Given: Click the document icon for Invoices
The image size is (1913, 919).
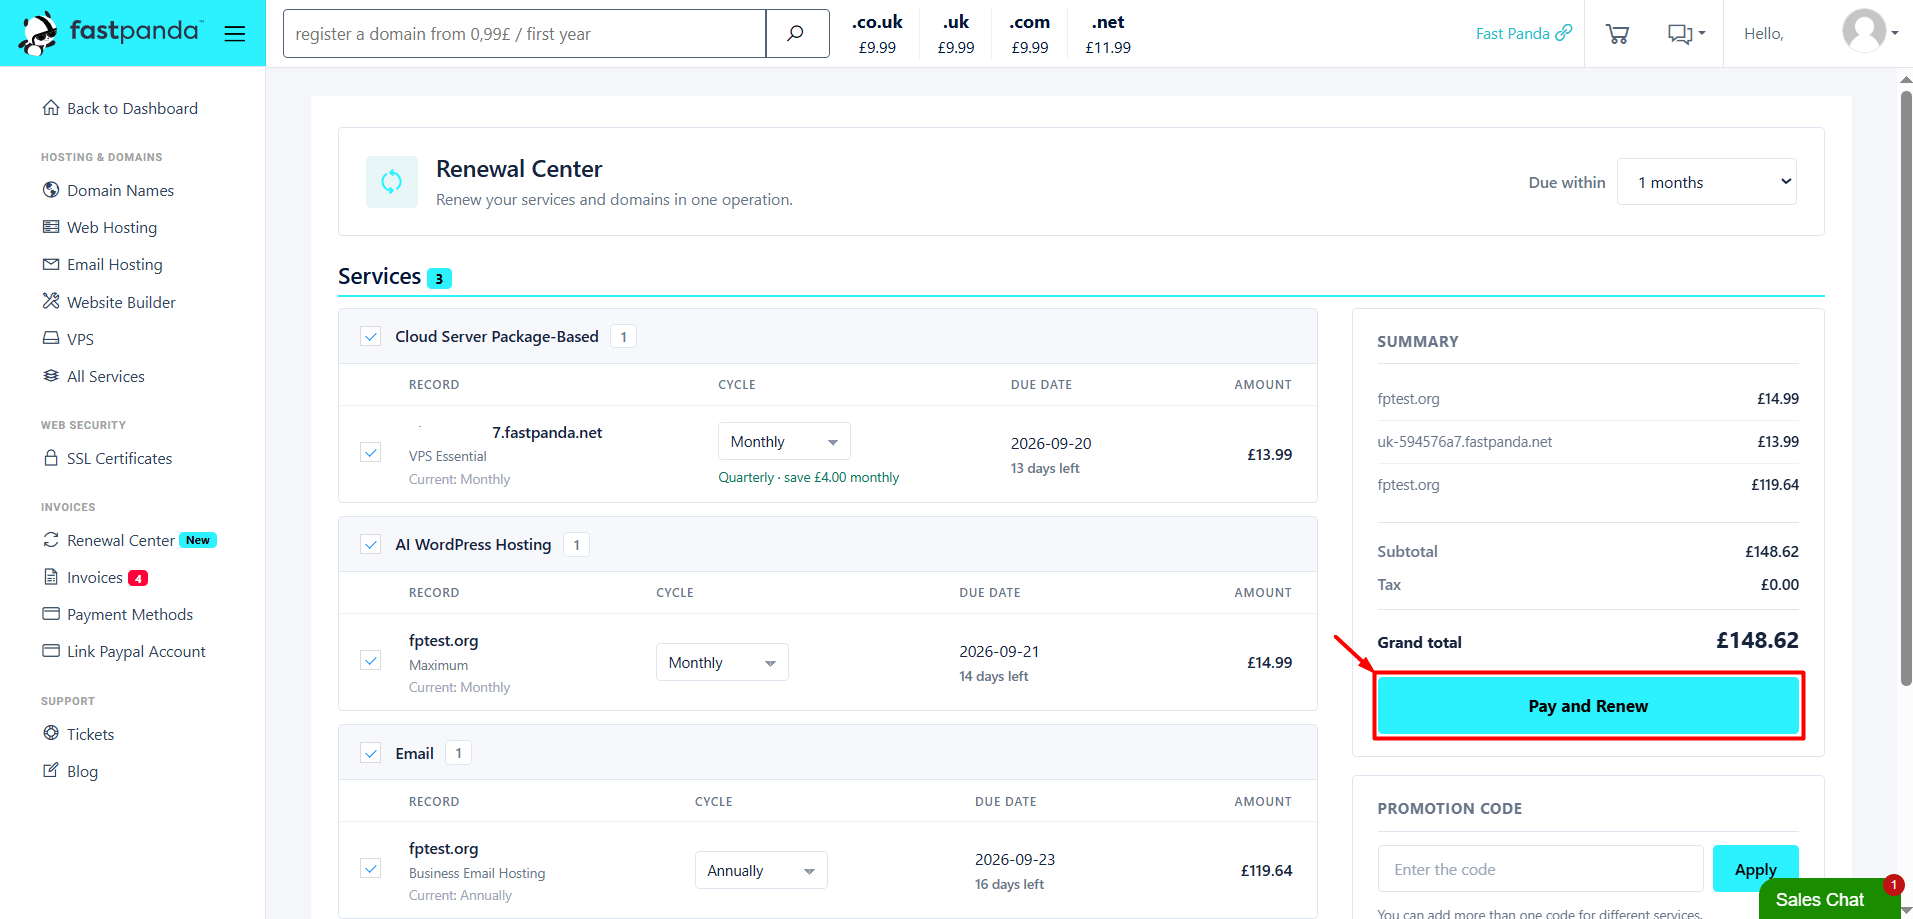Looking at the screenshot, I should coord(51,577).
